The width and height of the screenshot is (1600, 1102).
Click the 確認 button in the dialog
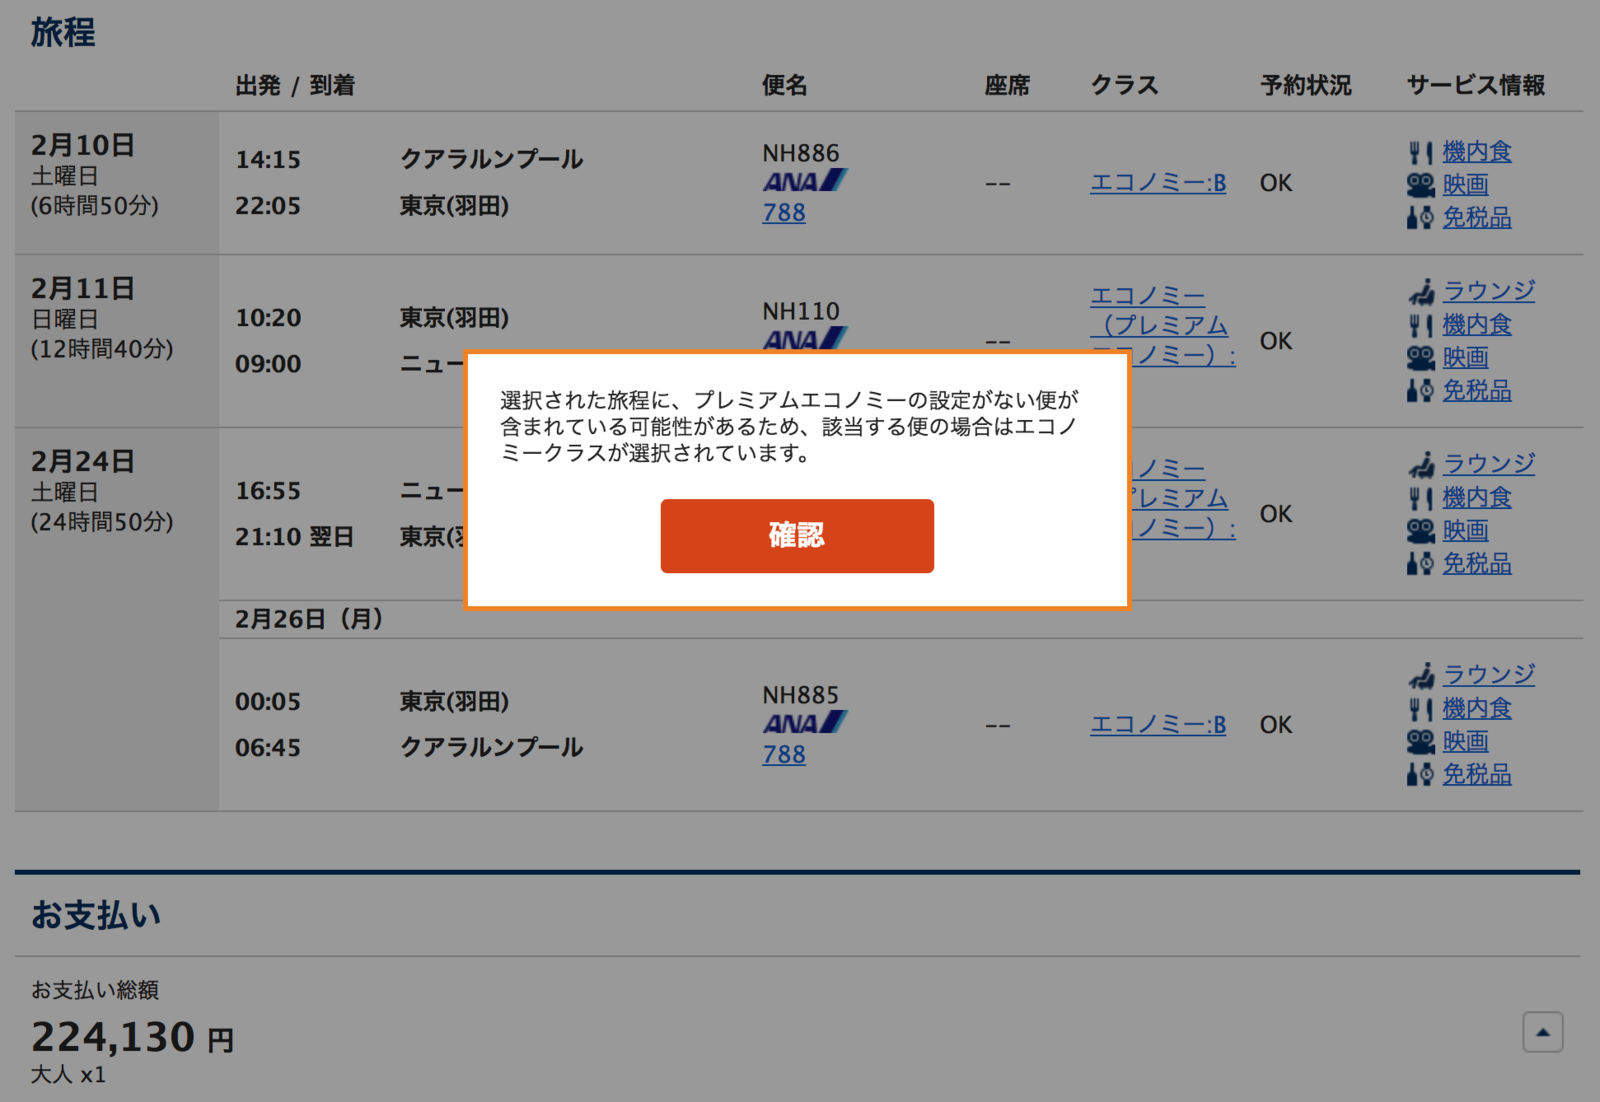point(797,536)
